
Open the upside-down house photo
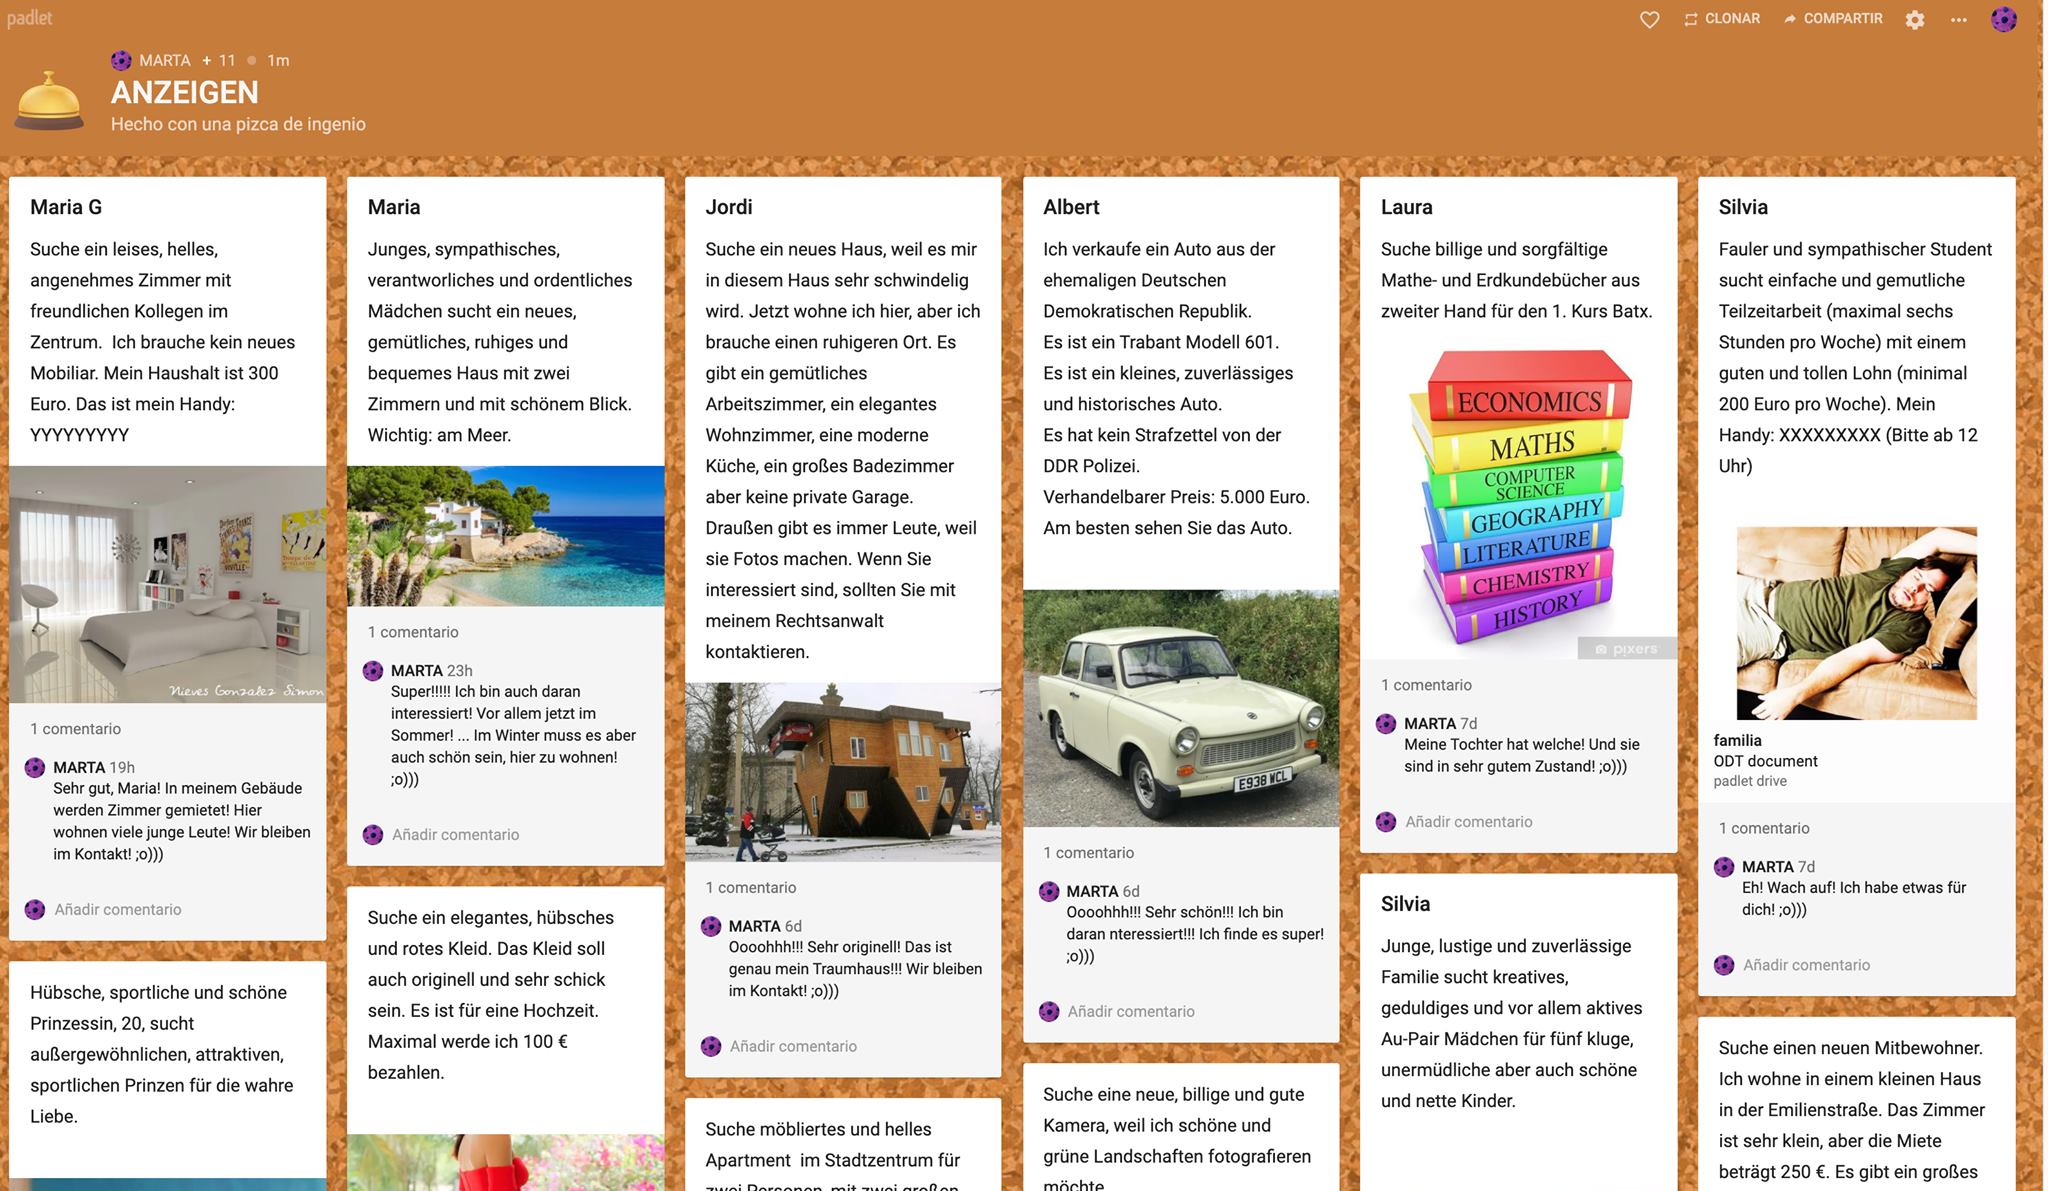pos(842,772)
